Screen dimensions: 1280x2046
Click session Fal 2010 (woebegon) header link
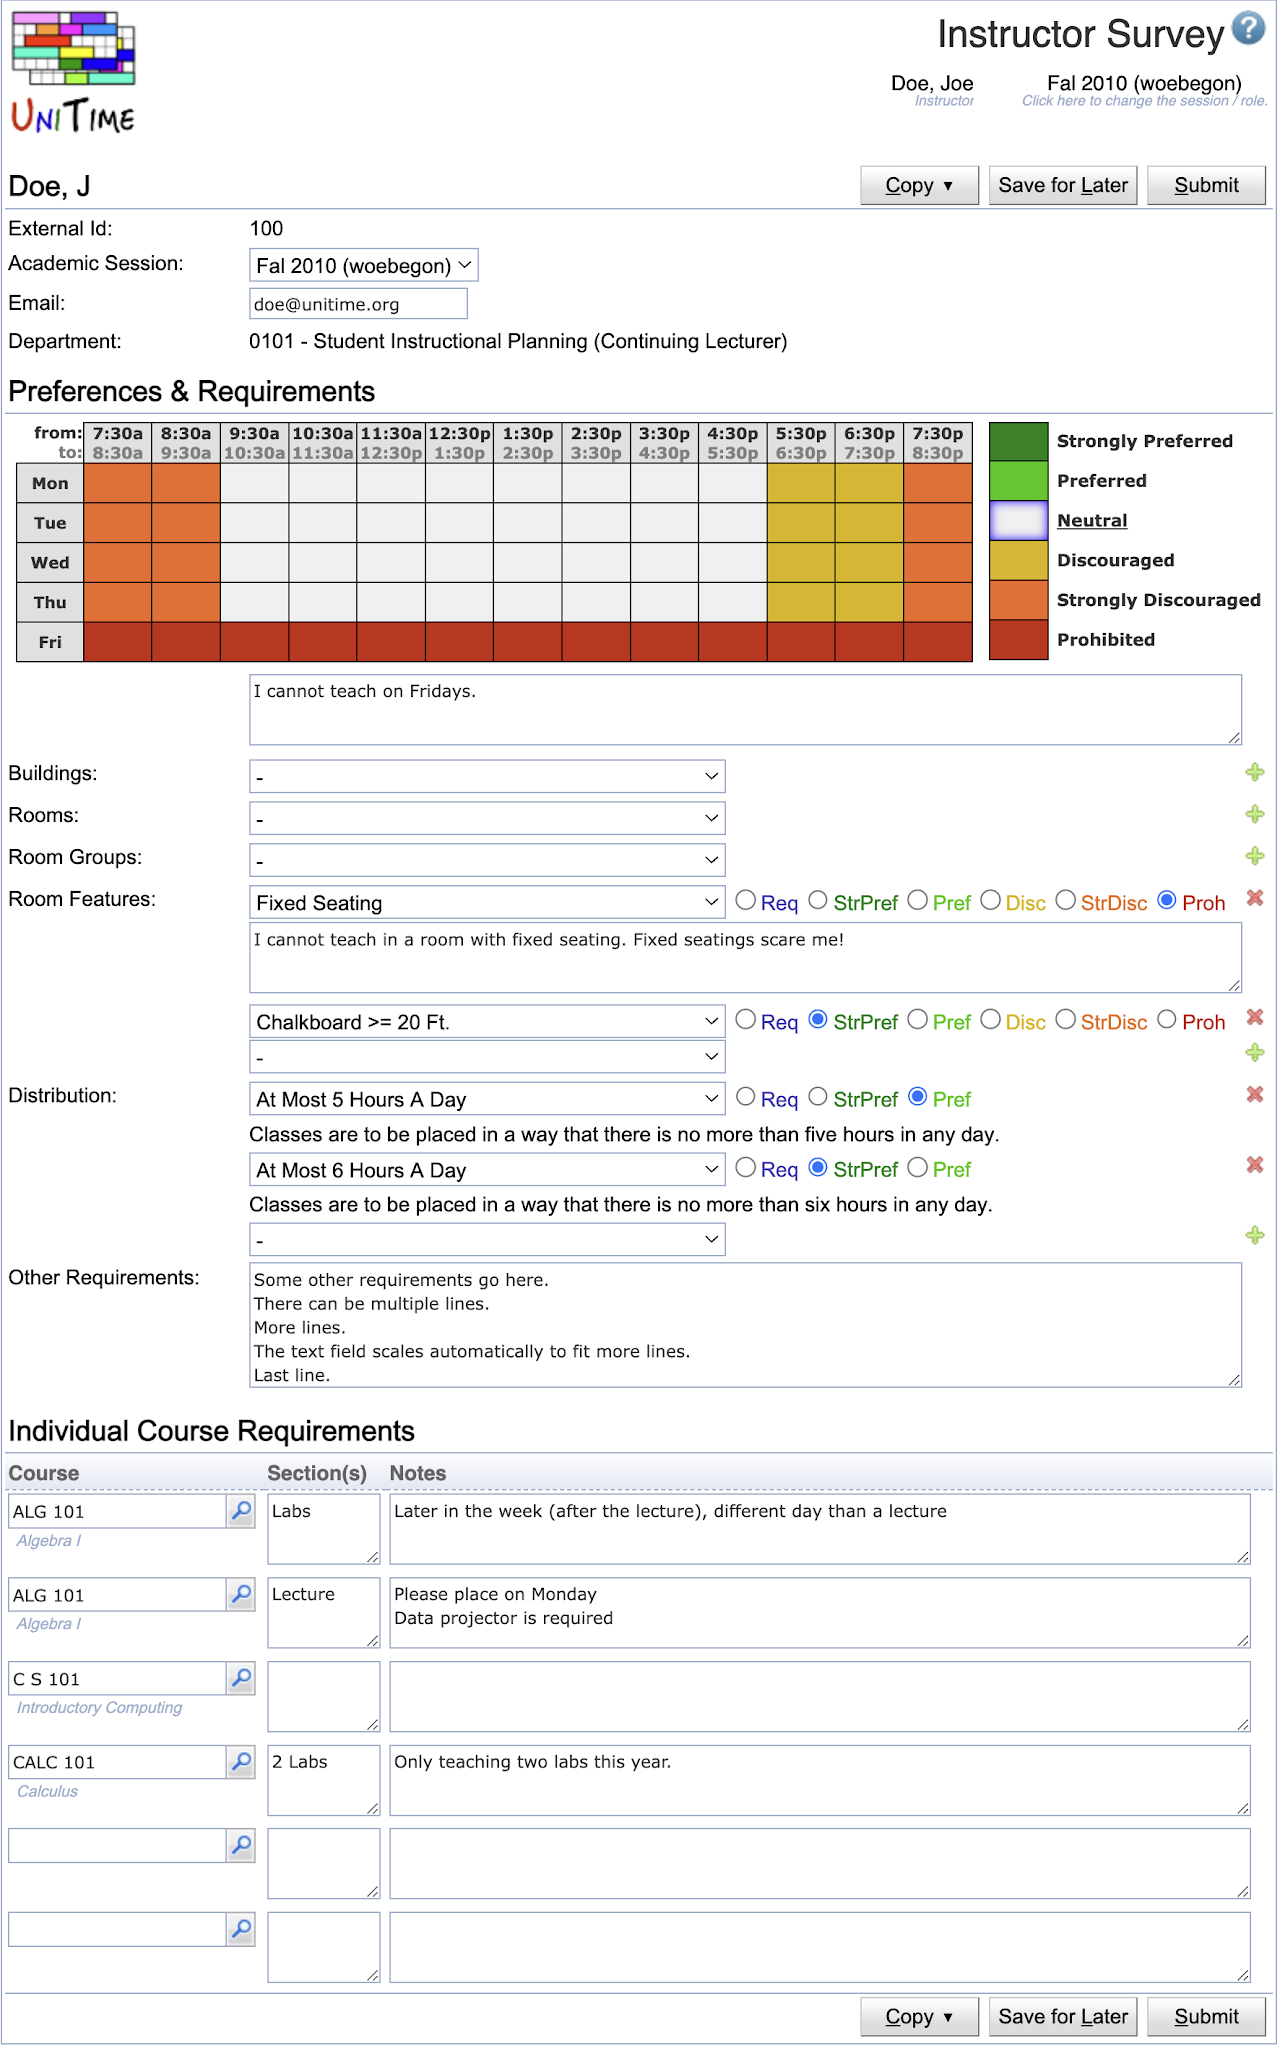(1144, 84)
